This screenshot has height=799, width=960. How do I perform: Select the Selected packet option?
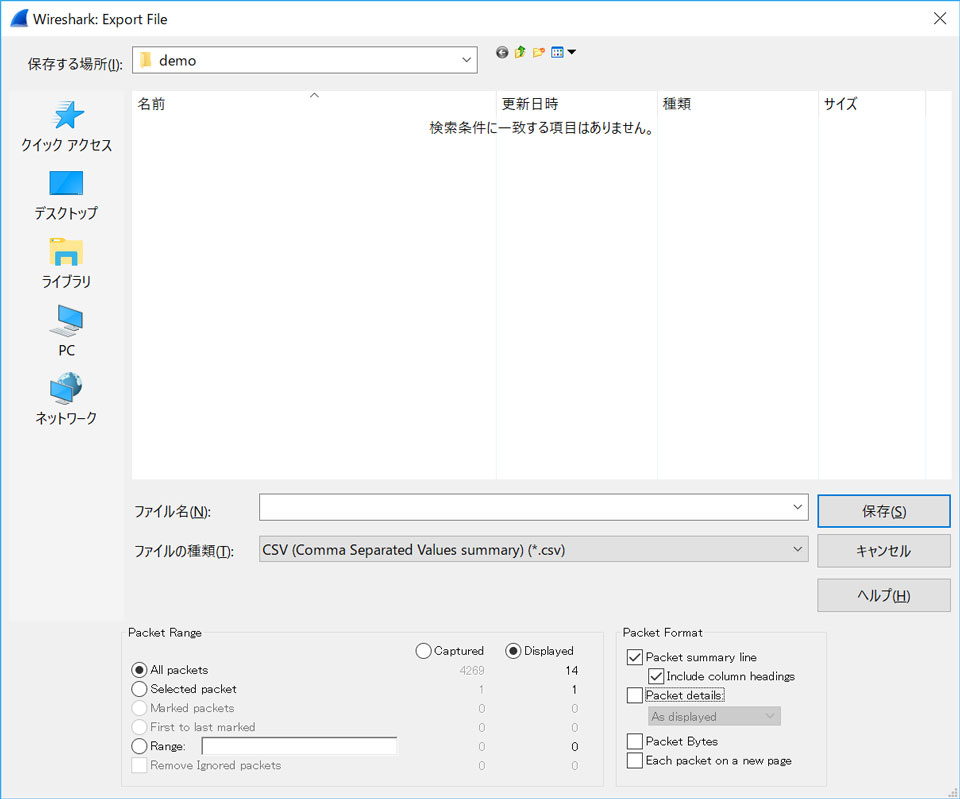pos(140,689)
